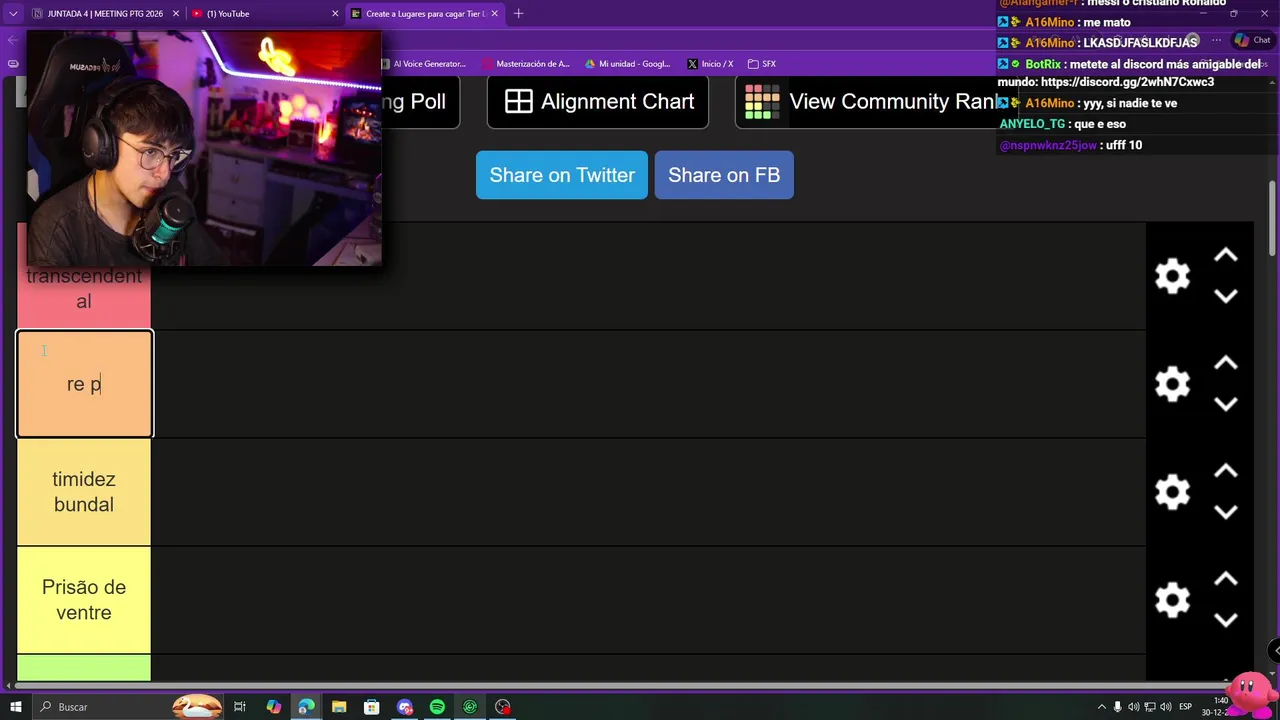Click the page vertical scrollbar
Image resolution: width=1280 pixels, height=720 pixels.
pyautogui.click(x=1272, y=218)
